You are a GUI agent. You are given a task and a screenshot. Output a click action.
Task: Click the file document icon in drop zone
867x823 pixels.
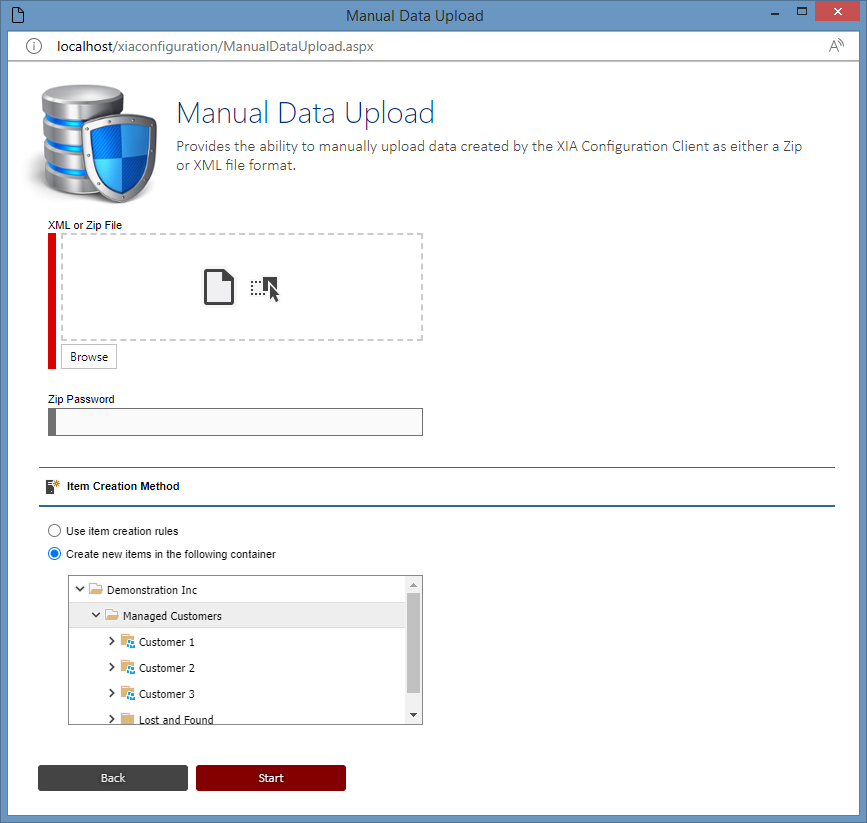point(219,287)
